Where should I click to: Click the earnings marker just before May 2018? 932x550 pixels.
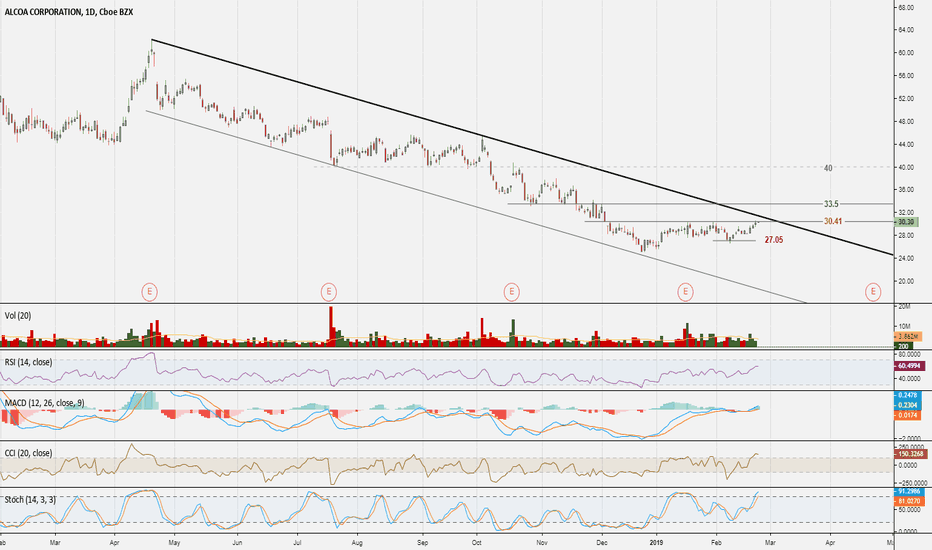150,292
